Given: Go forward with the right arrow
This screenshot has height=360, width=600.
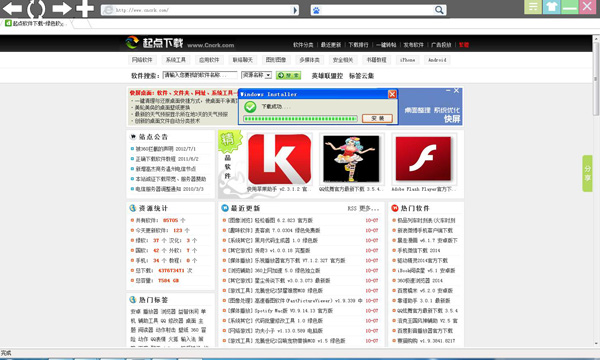Looking at the screenshot, I should (x=62, y=8).
